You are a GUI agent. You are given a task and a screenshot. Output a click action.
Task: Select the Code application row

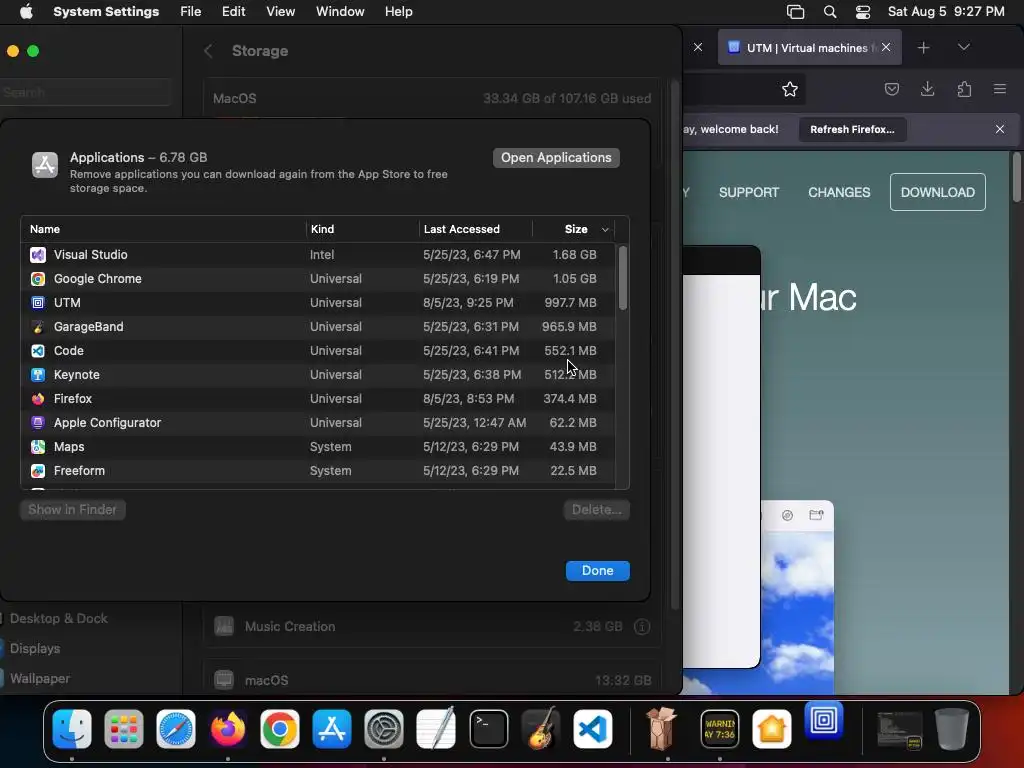[x=318, y=351]
